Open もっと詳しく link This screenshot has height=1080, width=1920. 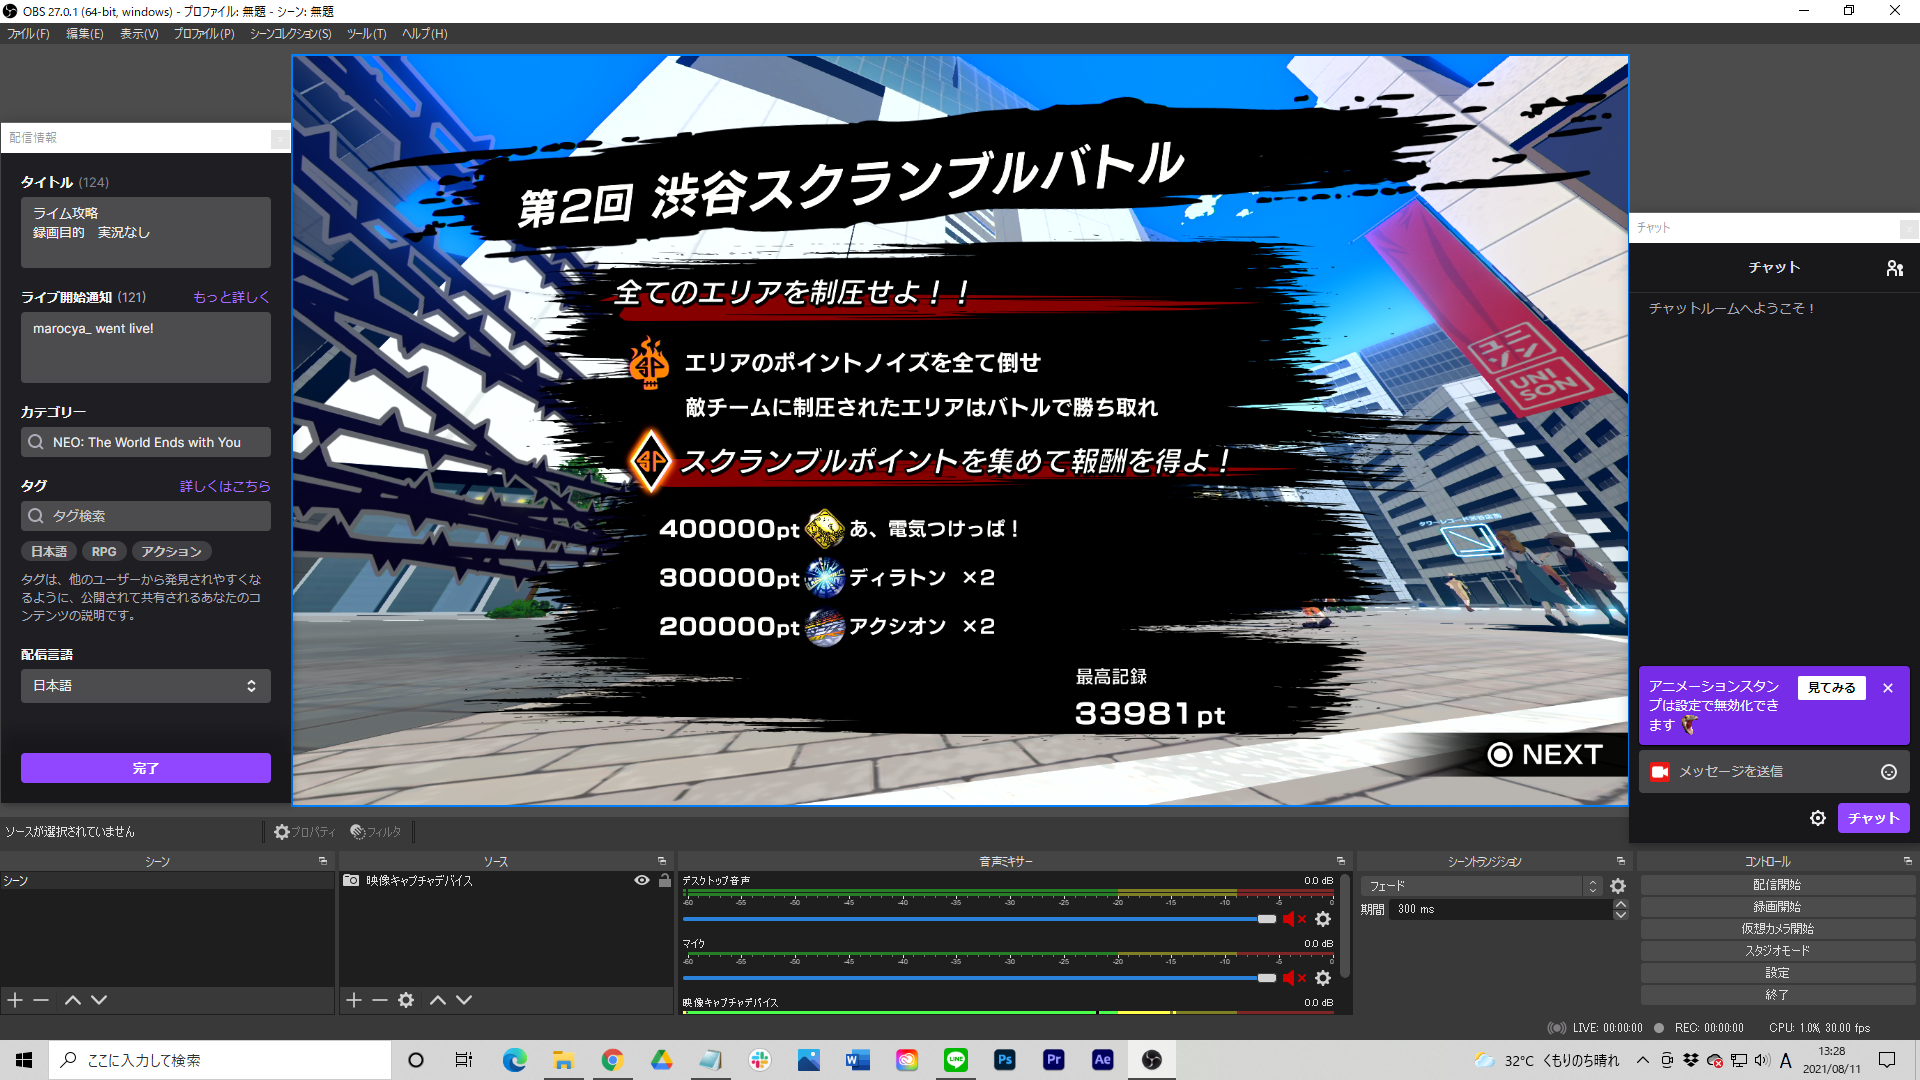click(231, 297)
